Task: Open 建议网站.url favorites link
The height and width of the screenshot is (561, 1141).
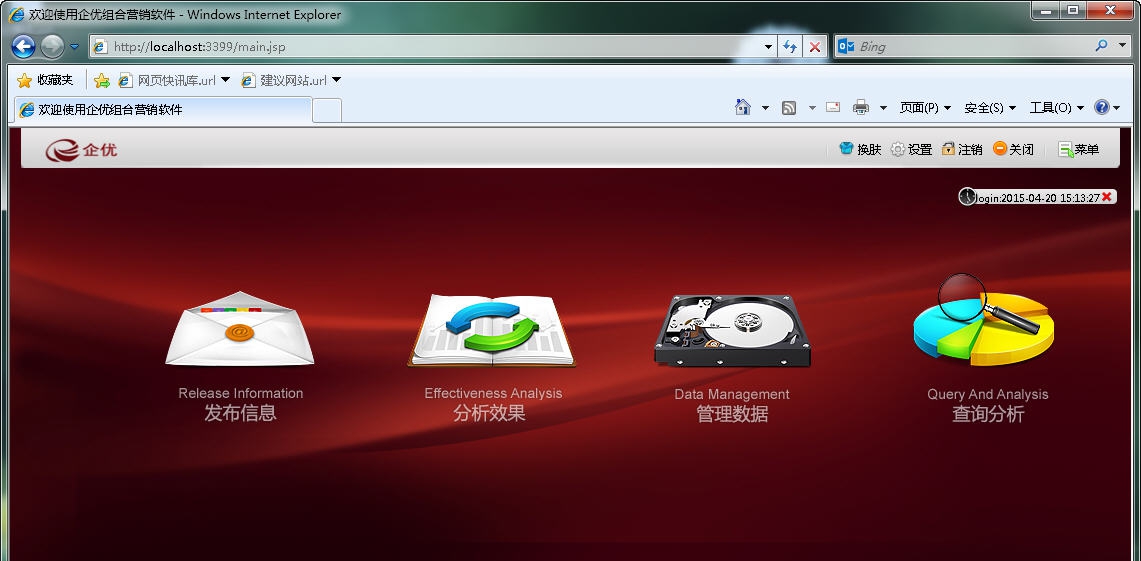Action: point(284,80)
